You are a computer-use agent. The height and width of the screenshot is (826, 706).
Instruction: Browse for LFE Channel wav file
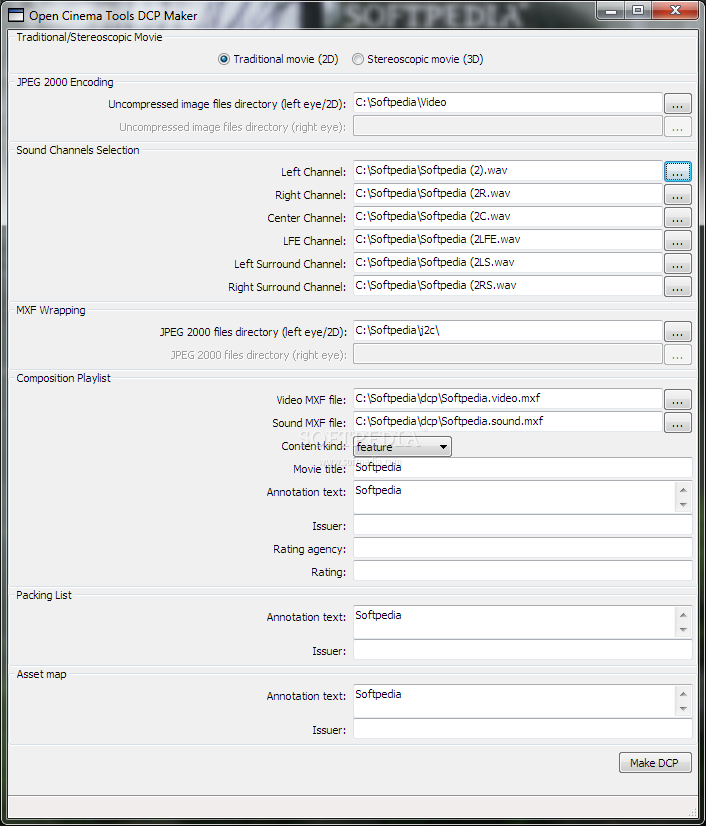(678, 241)
